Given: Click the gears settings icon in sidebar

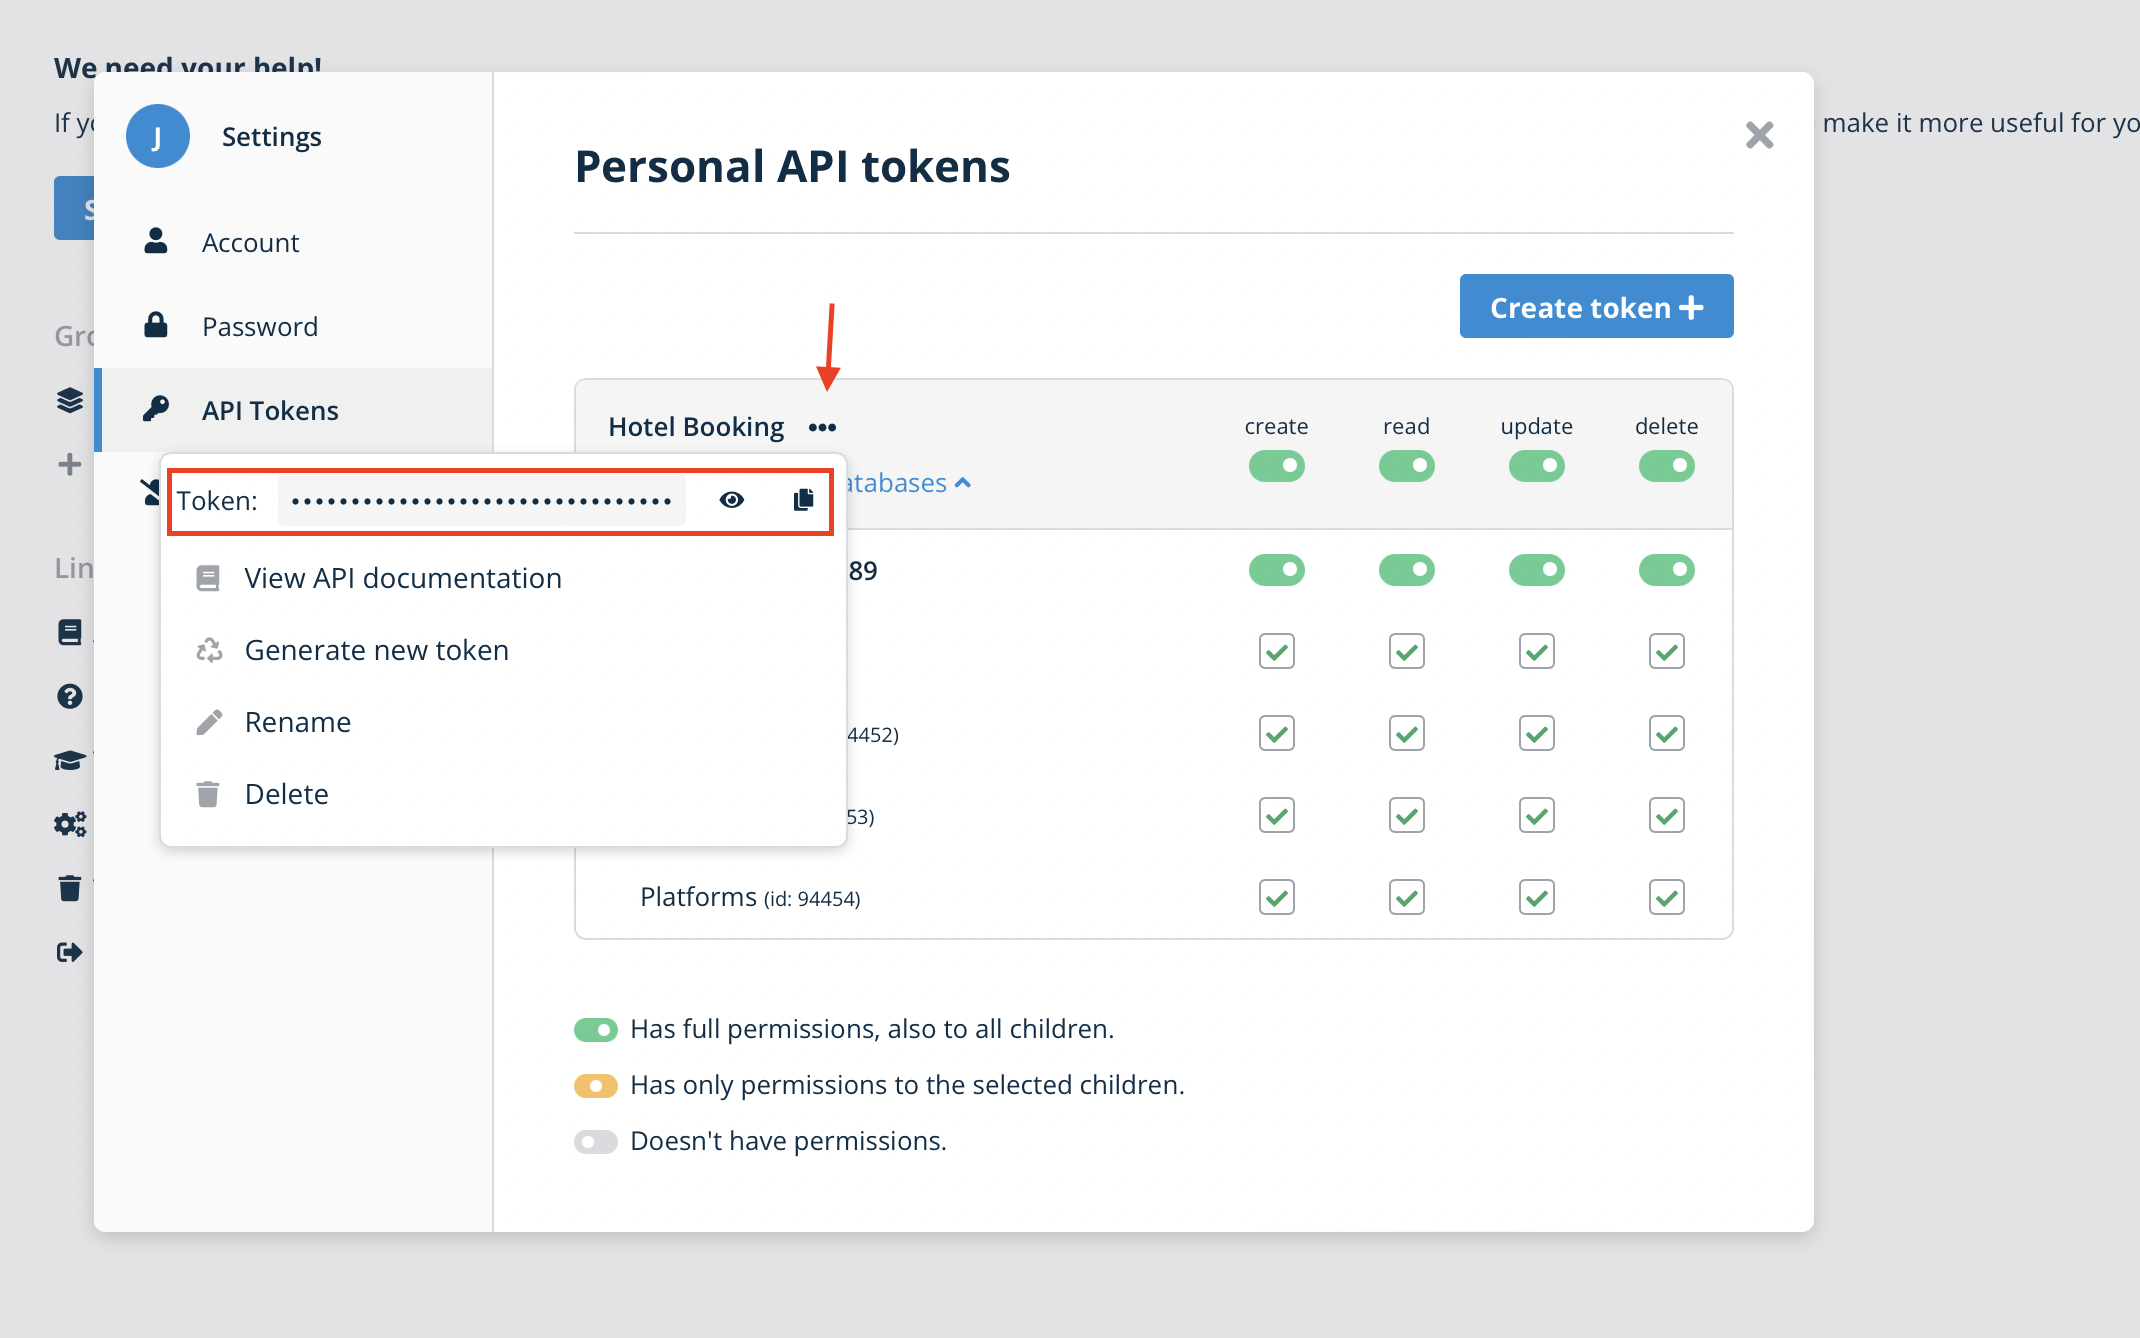Looking at the screenshot, I should 69,824.
